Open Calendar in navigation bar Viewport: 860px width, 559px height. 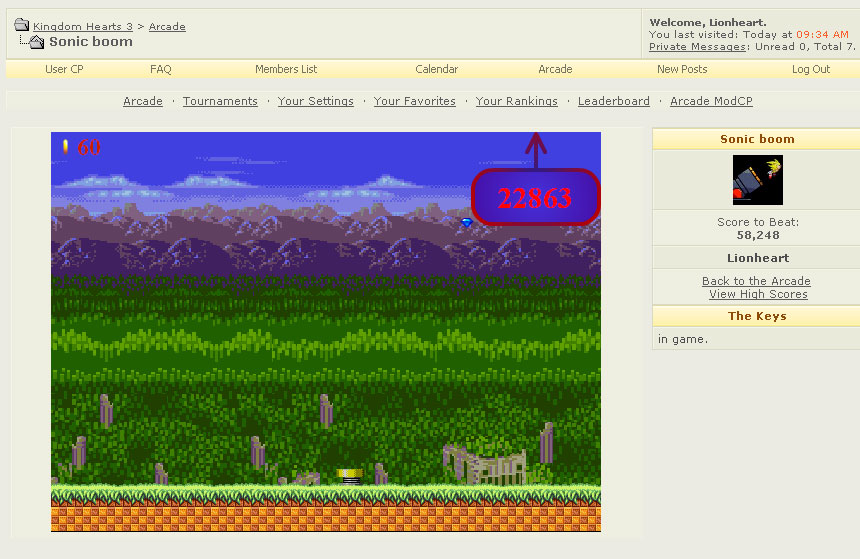pos(437,69)
